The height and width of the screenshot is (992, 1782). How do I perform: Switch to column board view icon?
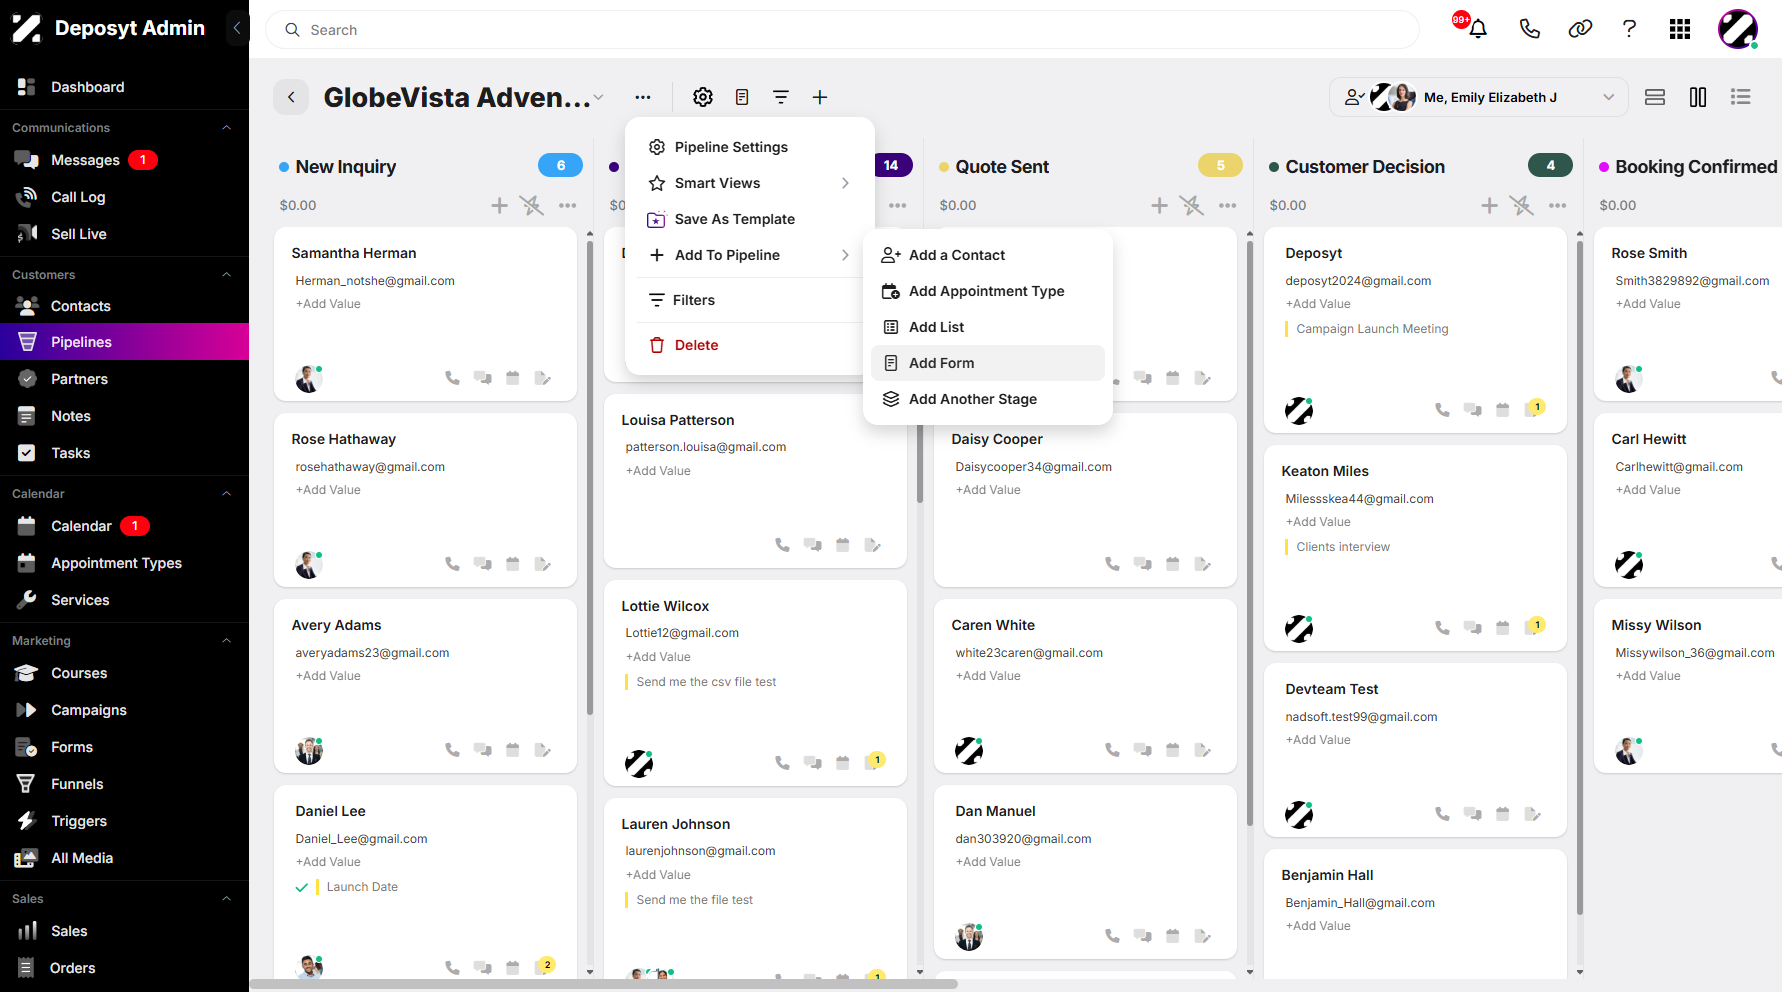1698,97
